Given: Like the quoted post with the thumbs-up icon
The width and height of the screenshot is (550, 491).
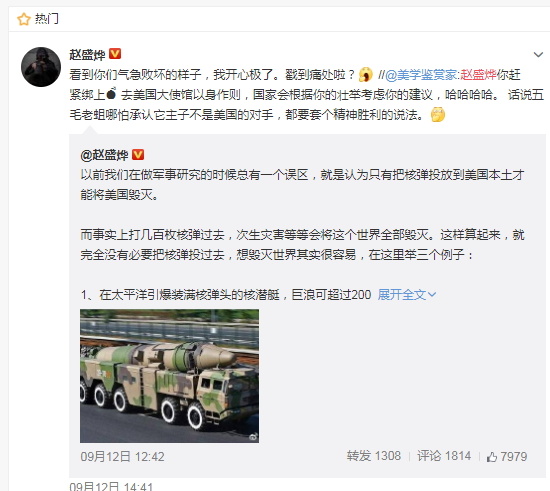Looking at the screenshot, I should [492, 457].
